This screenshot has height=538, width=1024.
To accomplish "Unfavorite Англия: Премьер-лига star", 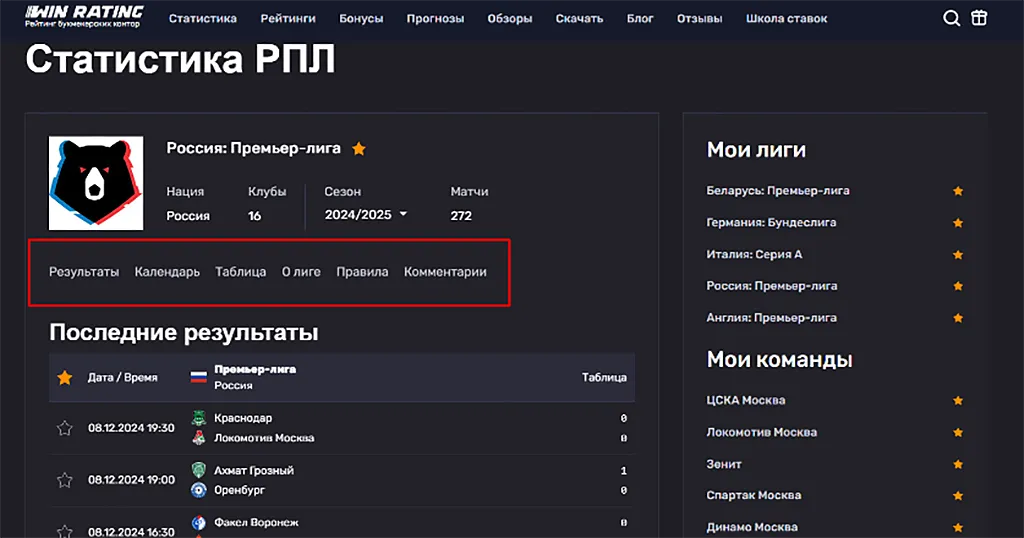I will click(958, 318).
